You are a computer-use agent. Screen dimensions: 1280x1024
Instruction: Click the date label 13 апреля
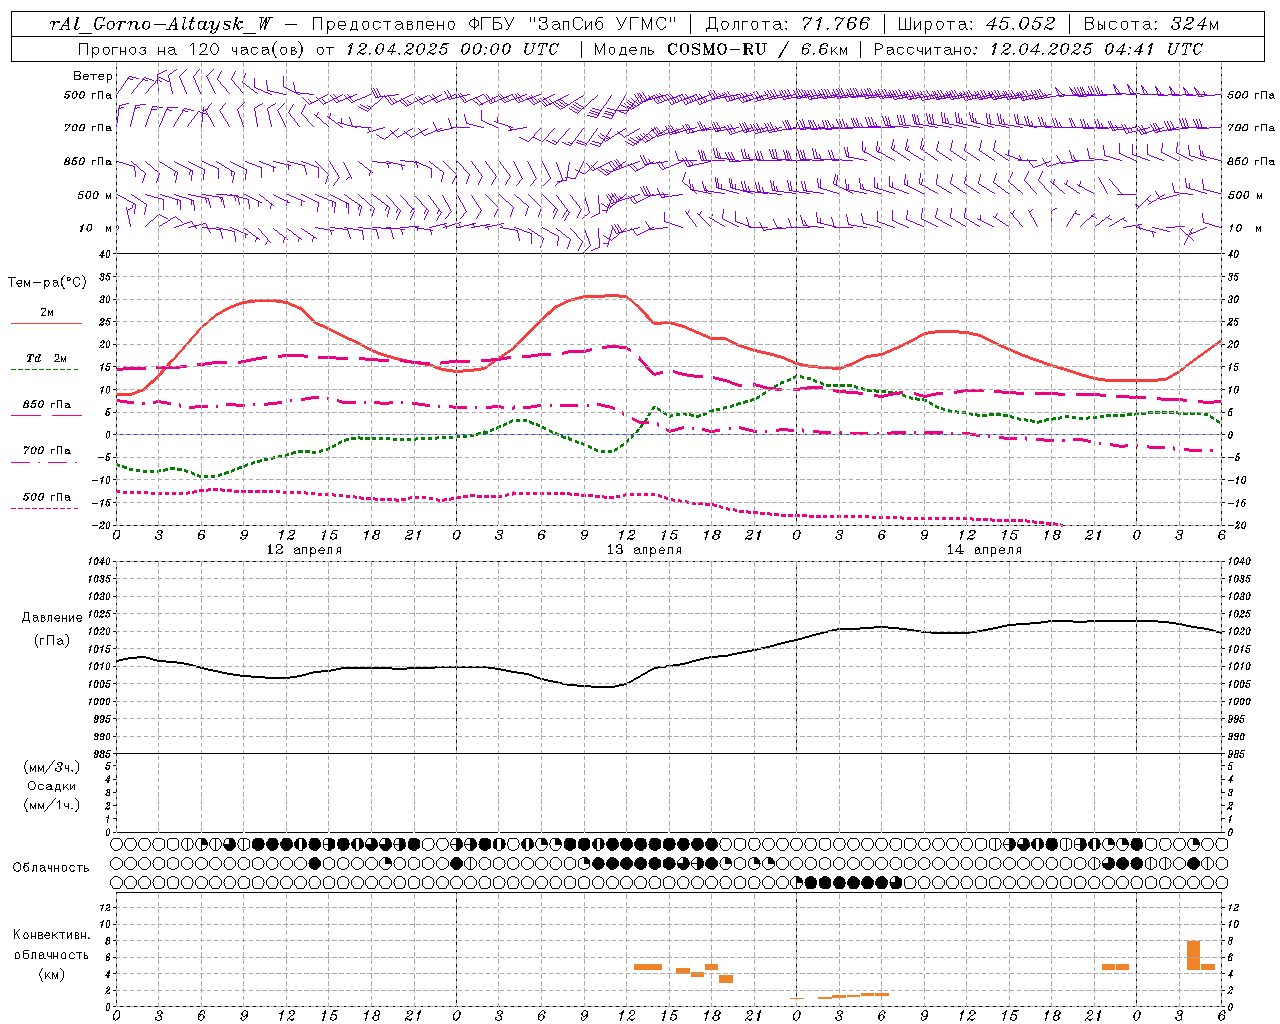coord(644,550)
